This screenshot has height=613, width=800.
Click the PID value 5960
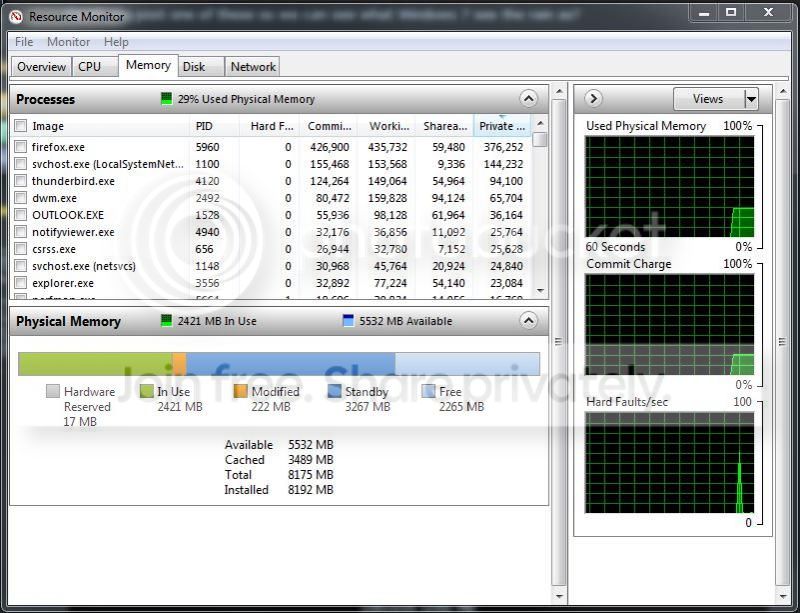[207, 147]
